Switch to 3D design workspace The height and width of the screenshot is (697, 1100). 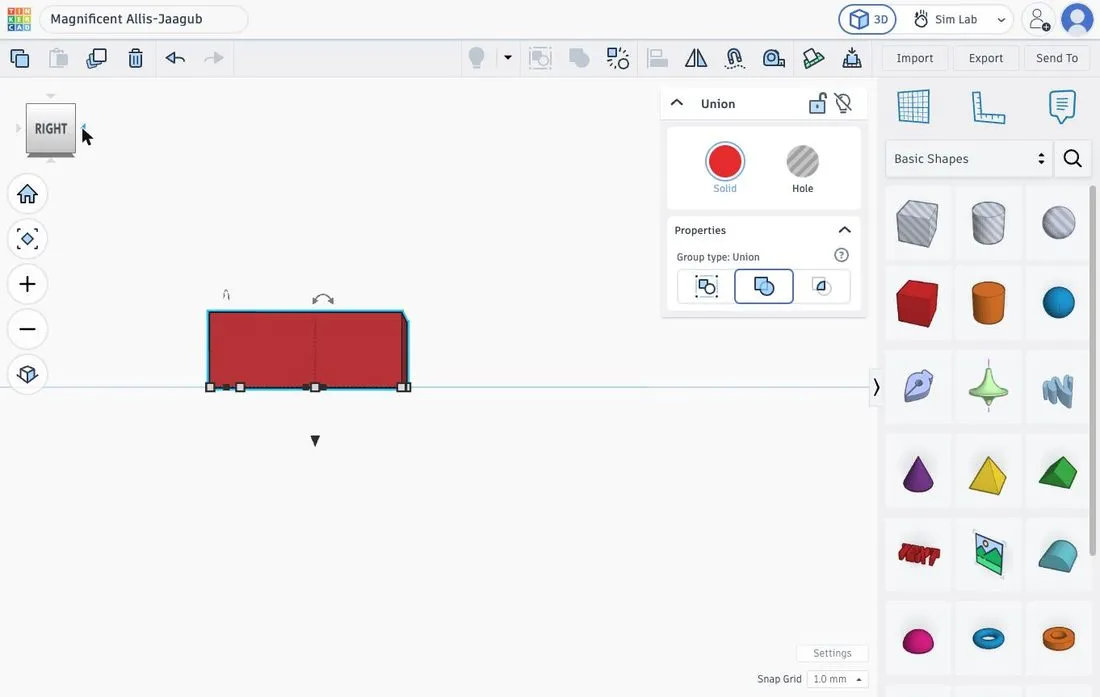[x=868, y=20]
